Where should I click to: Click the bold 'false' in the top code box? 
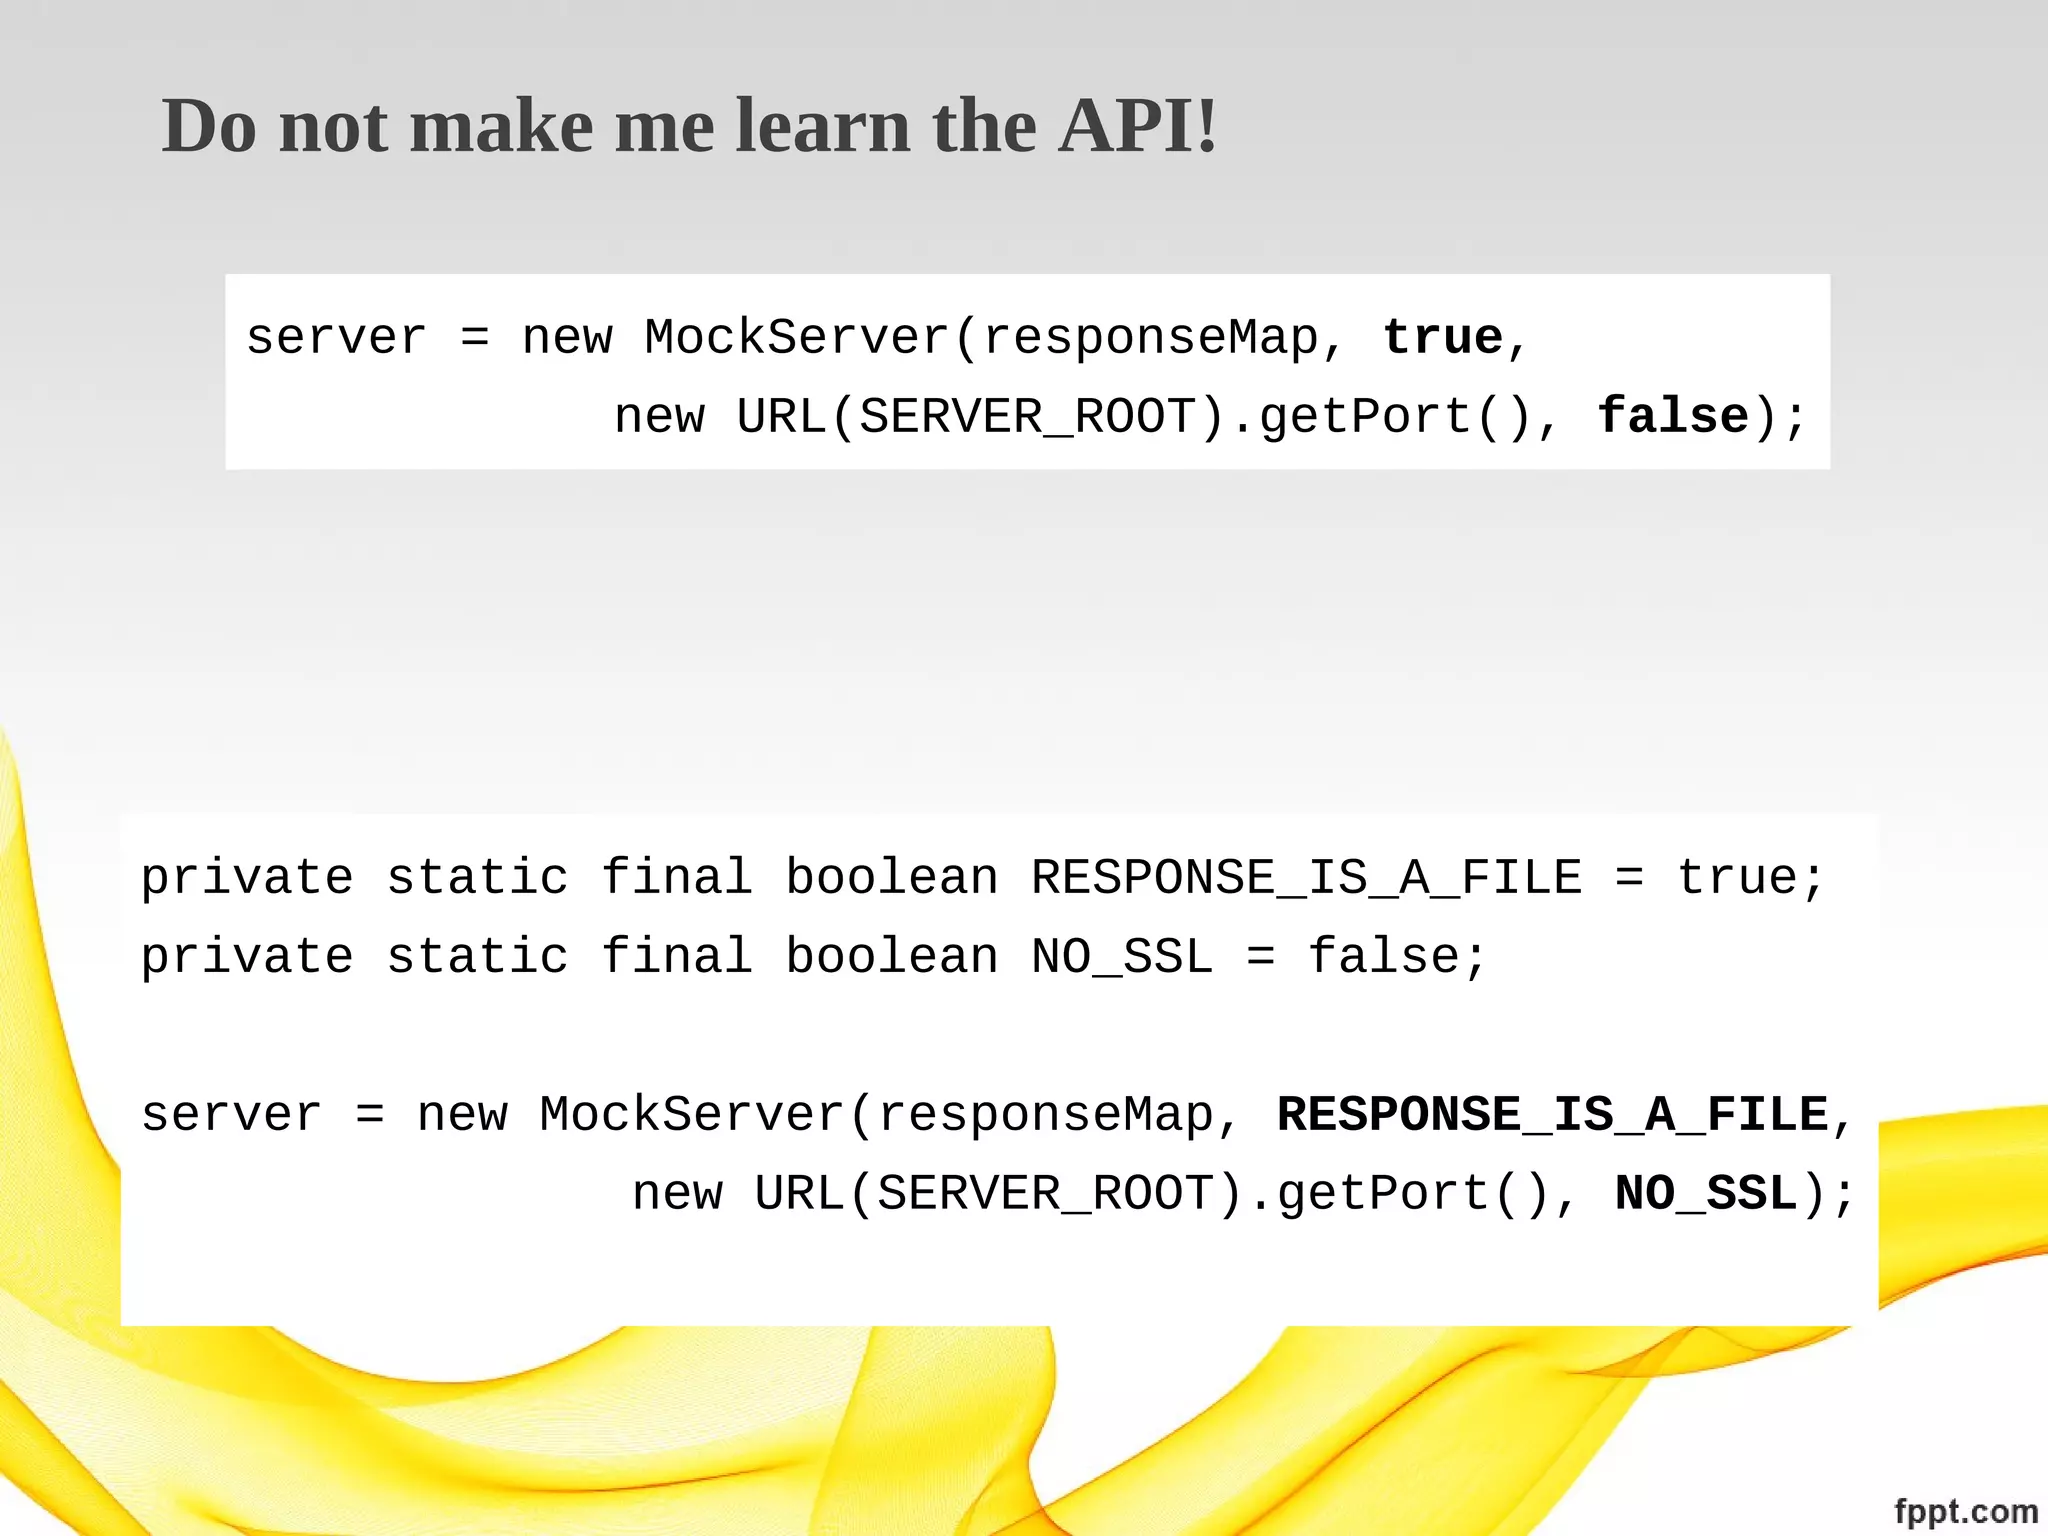(1673, 415)
